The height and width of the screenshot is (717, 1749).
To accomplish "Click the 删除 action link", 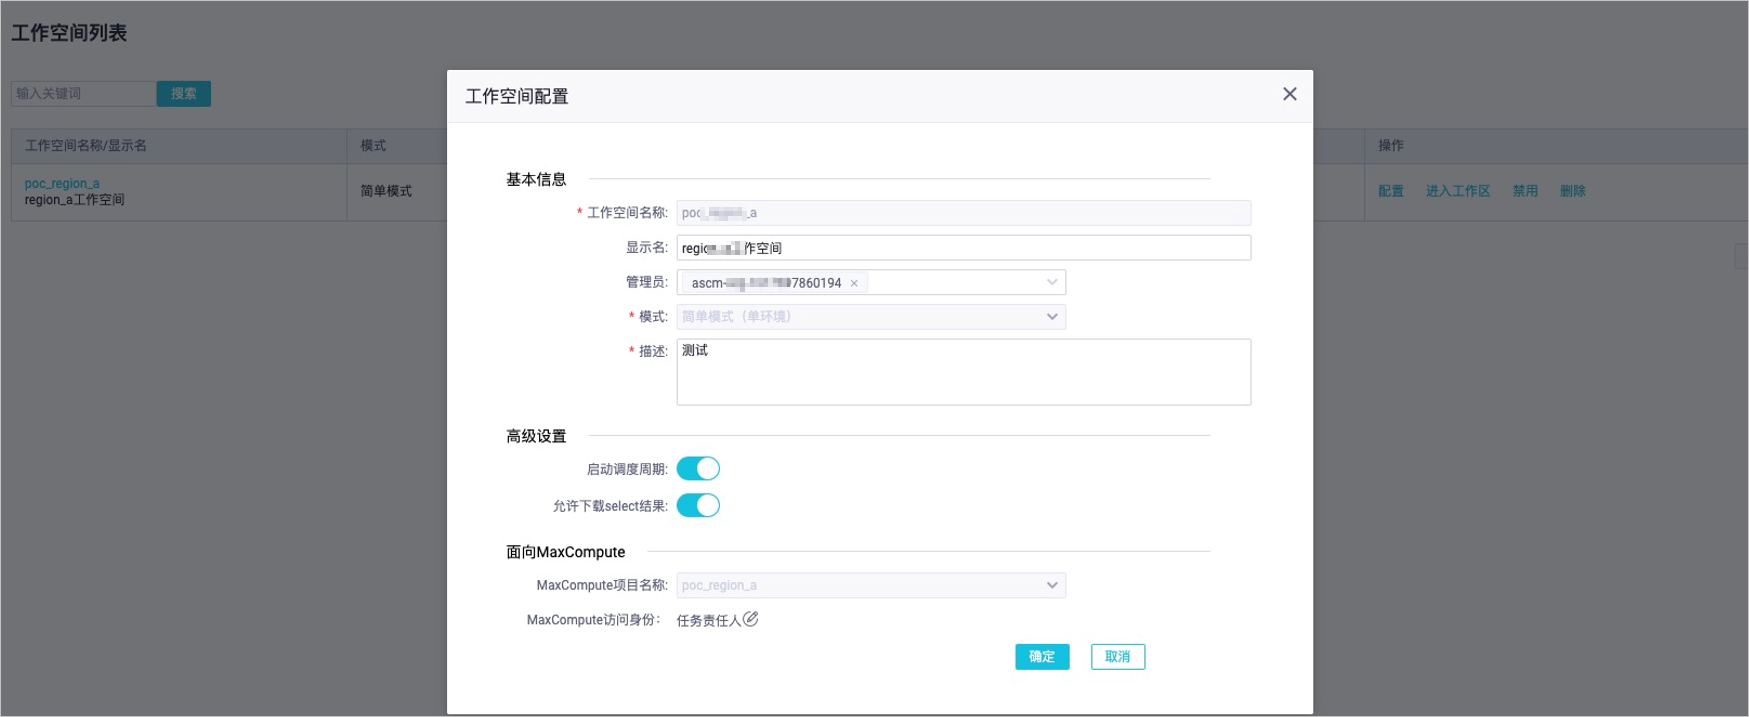I will (1573, 191).
